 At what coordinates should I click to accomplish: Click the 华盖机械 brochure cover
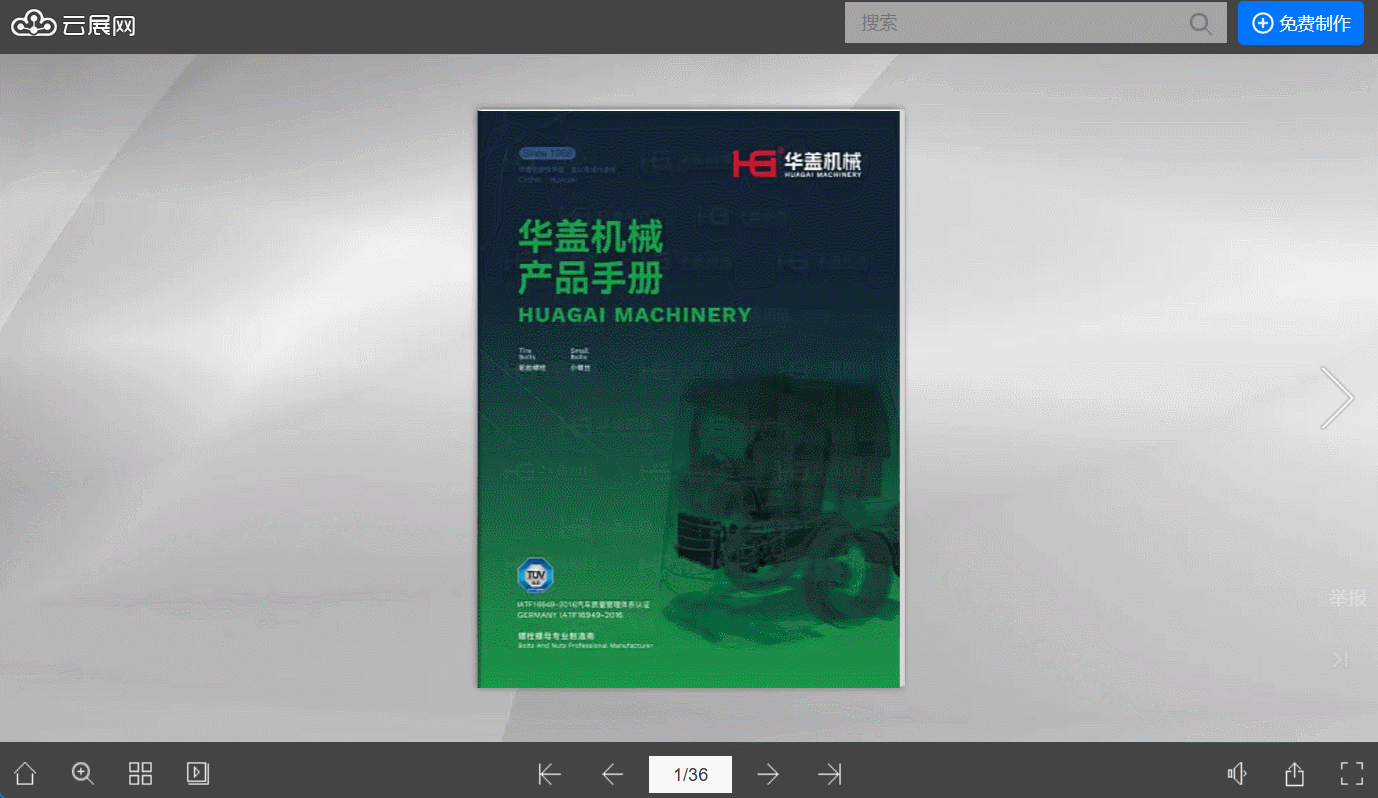(x=690, y=398)
